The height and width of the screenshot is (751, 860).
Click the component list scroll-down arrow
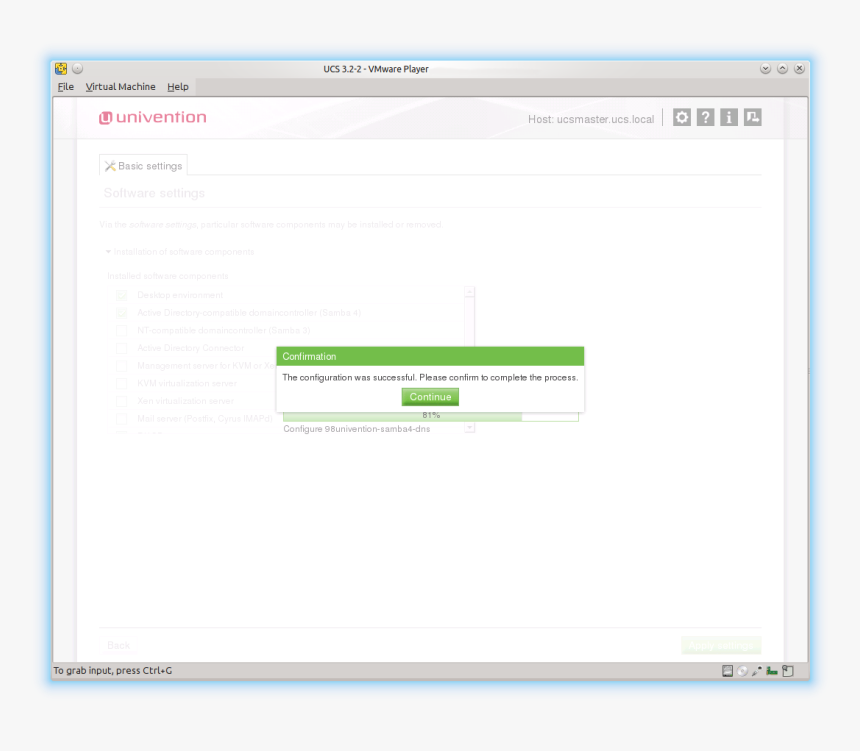tap(469, 428)
